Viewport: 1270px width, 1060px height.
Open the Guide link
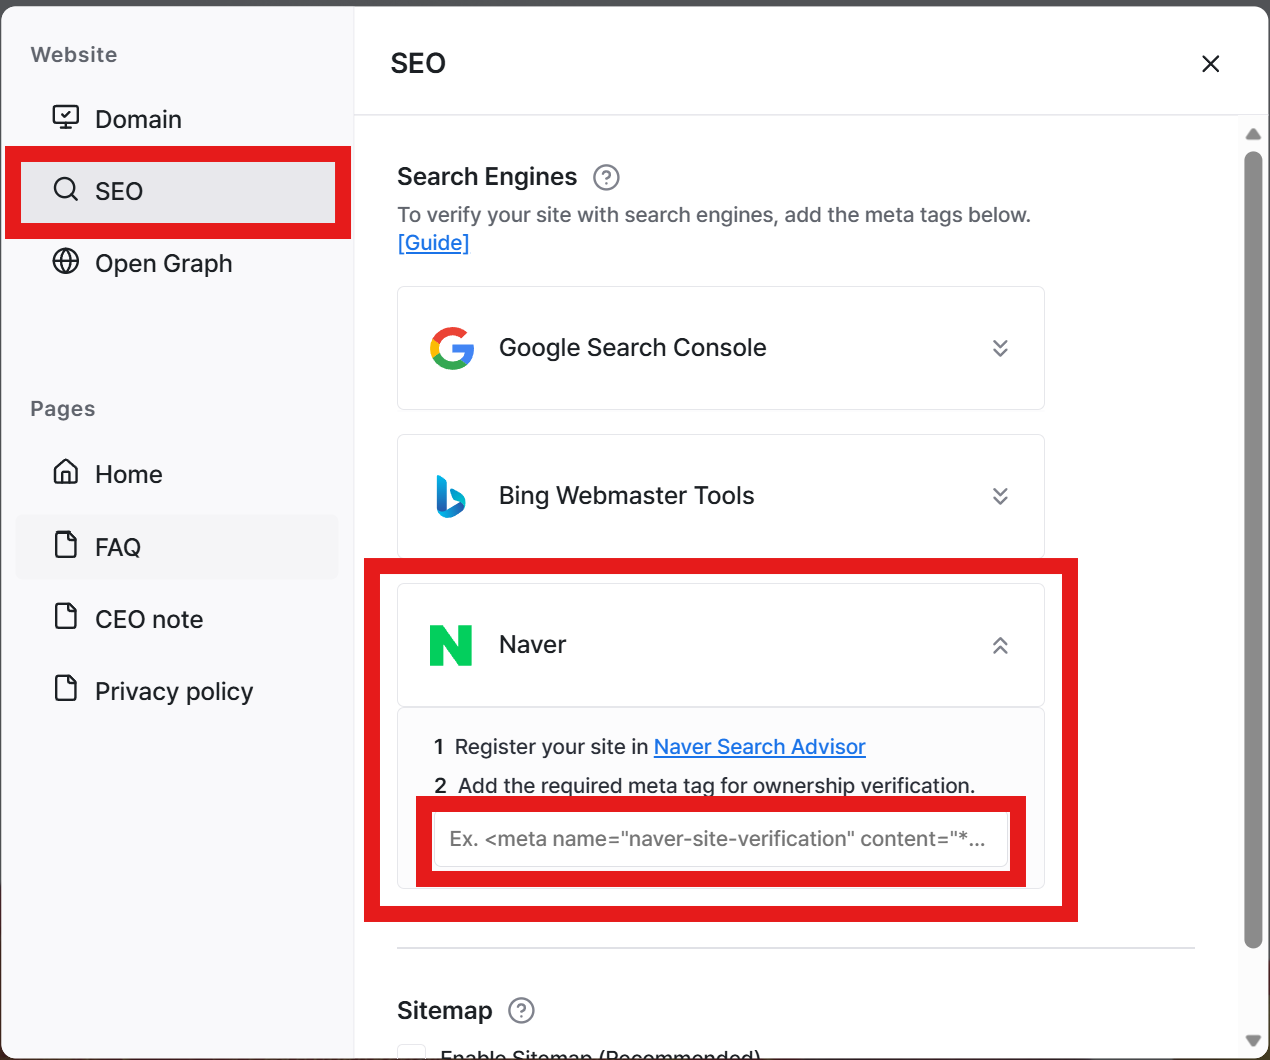click(x=433, y=243)
